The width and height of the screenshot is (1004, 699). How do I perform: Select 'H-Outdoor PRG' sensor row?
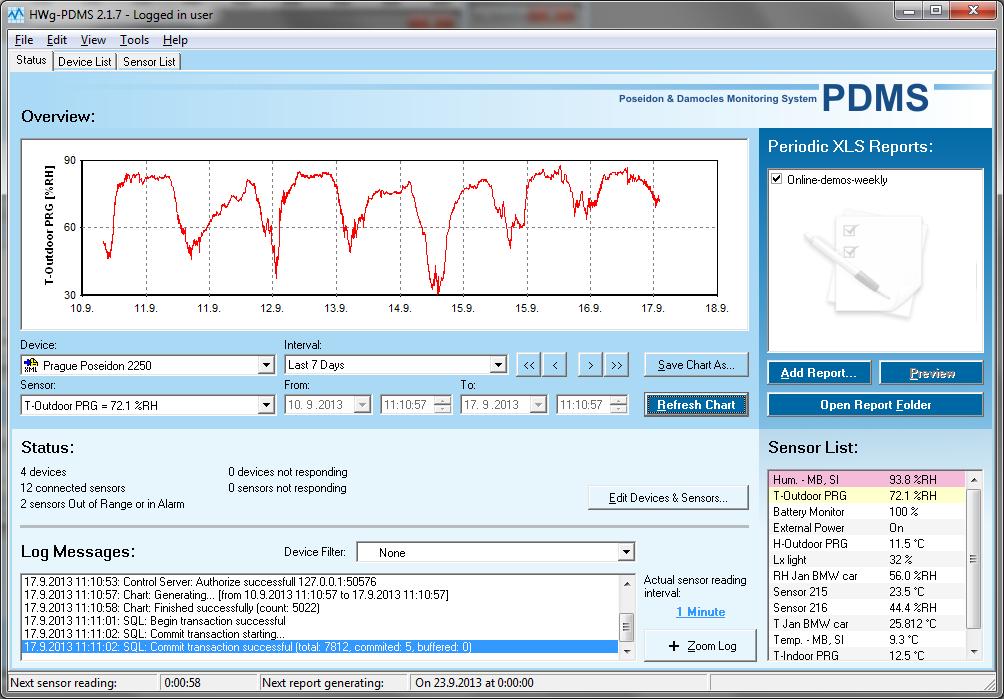(x=867, y=543)
